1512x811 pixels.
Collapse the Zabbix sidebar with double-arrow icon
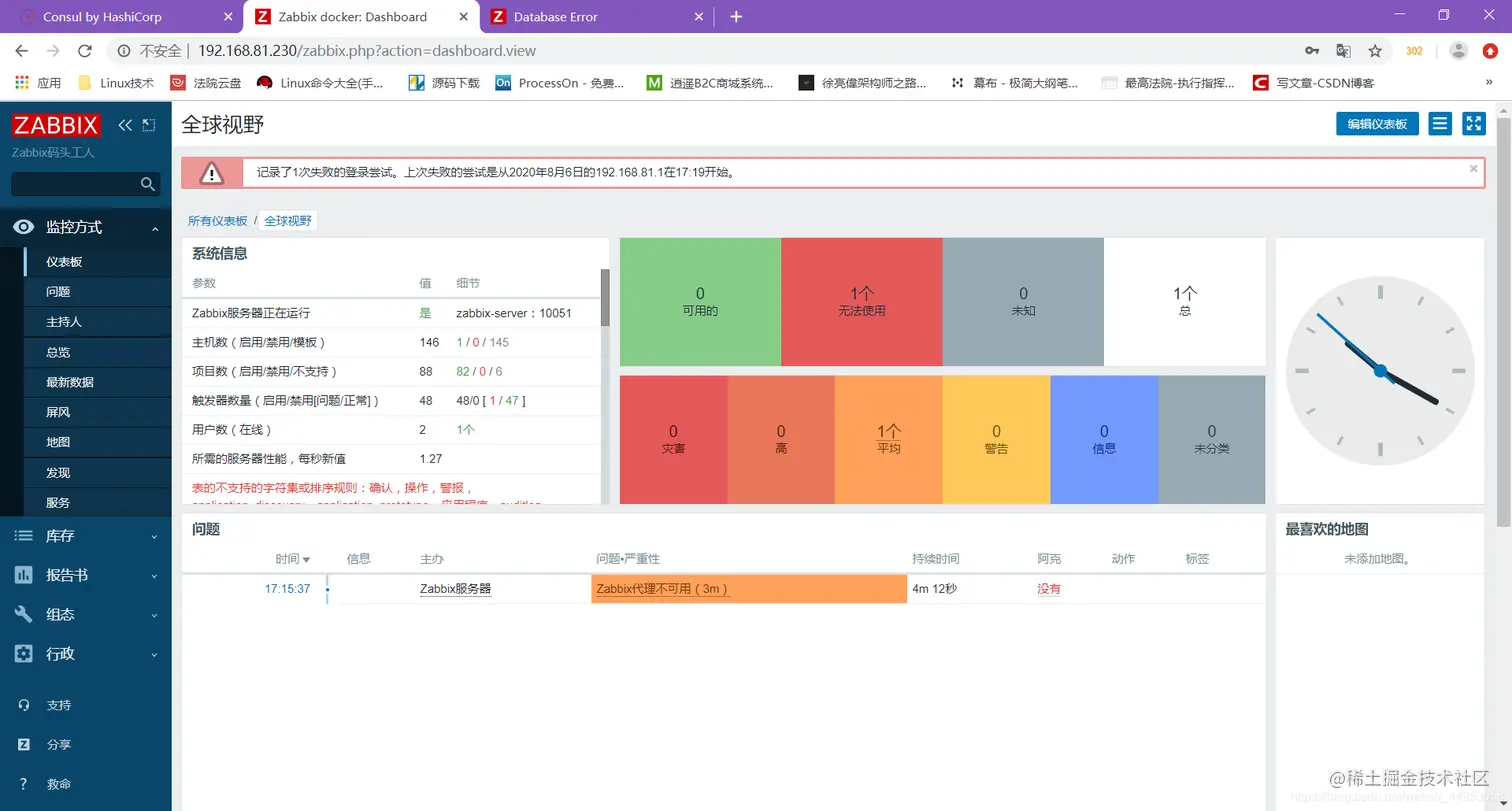coord(125,125)
